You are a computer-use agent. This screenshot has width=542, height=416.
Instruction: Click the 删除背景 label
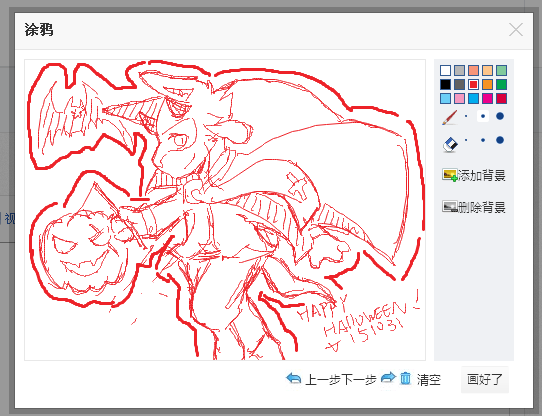[x=482, y=207]
